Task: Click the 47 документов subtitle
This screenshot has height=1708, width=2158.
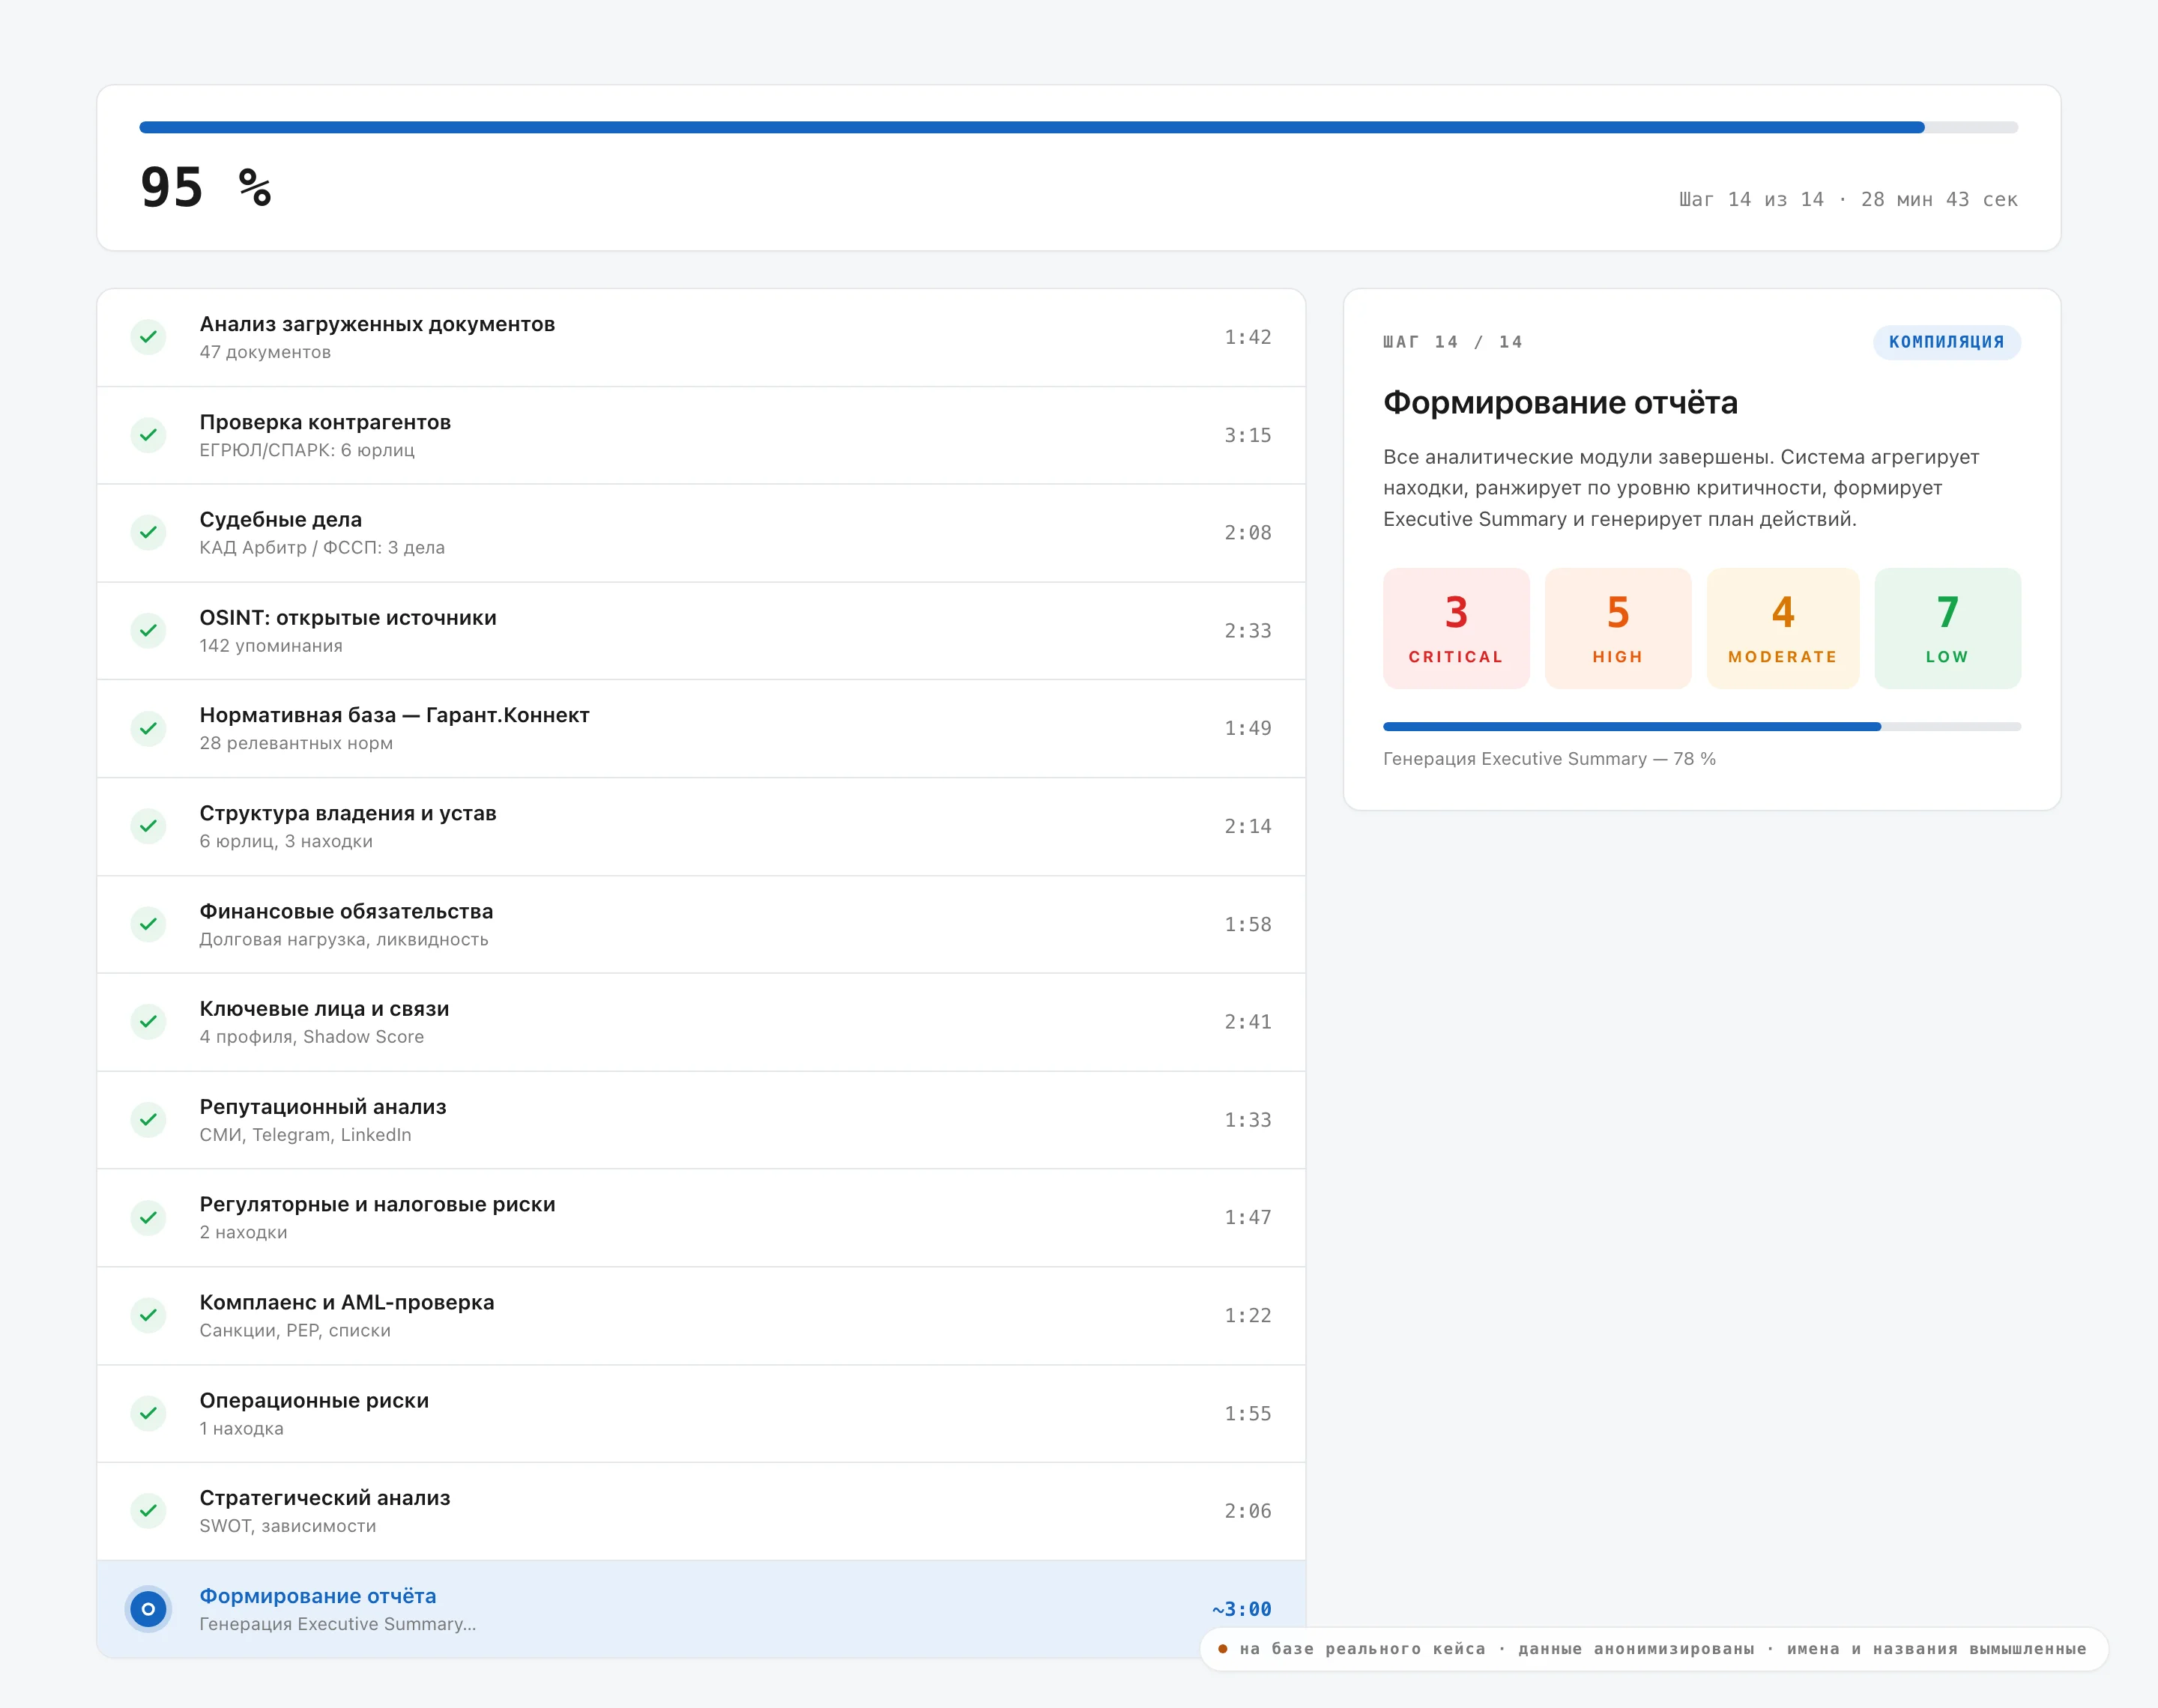Action: pos(265,352)
